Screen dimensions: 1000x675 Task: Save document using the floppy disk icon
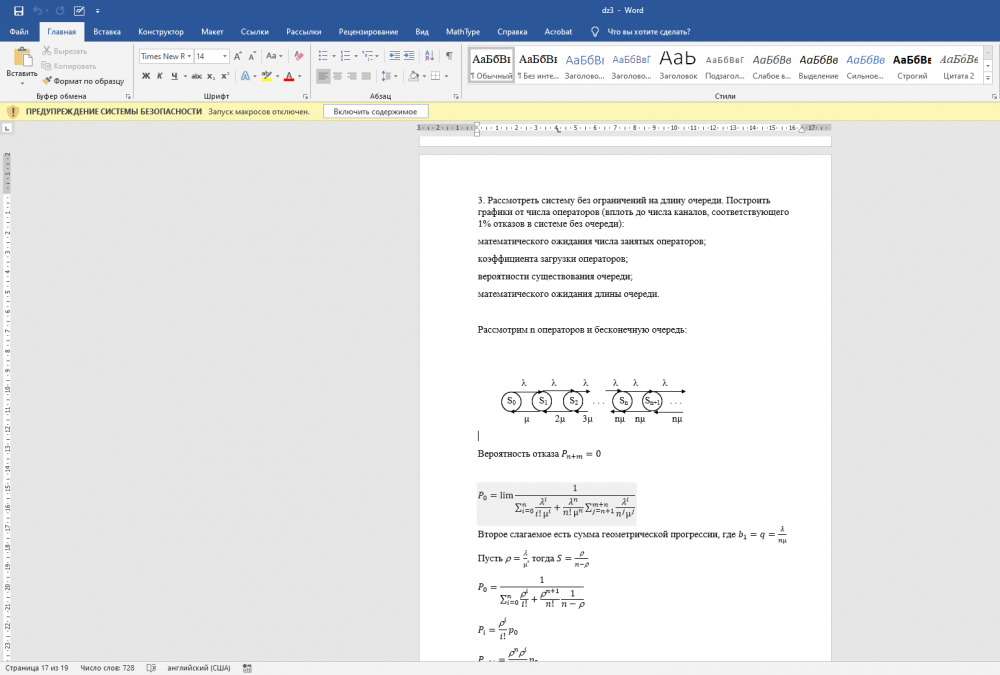[18, 10]
